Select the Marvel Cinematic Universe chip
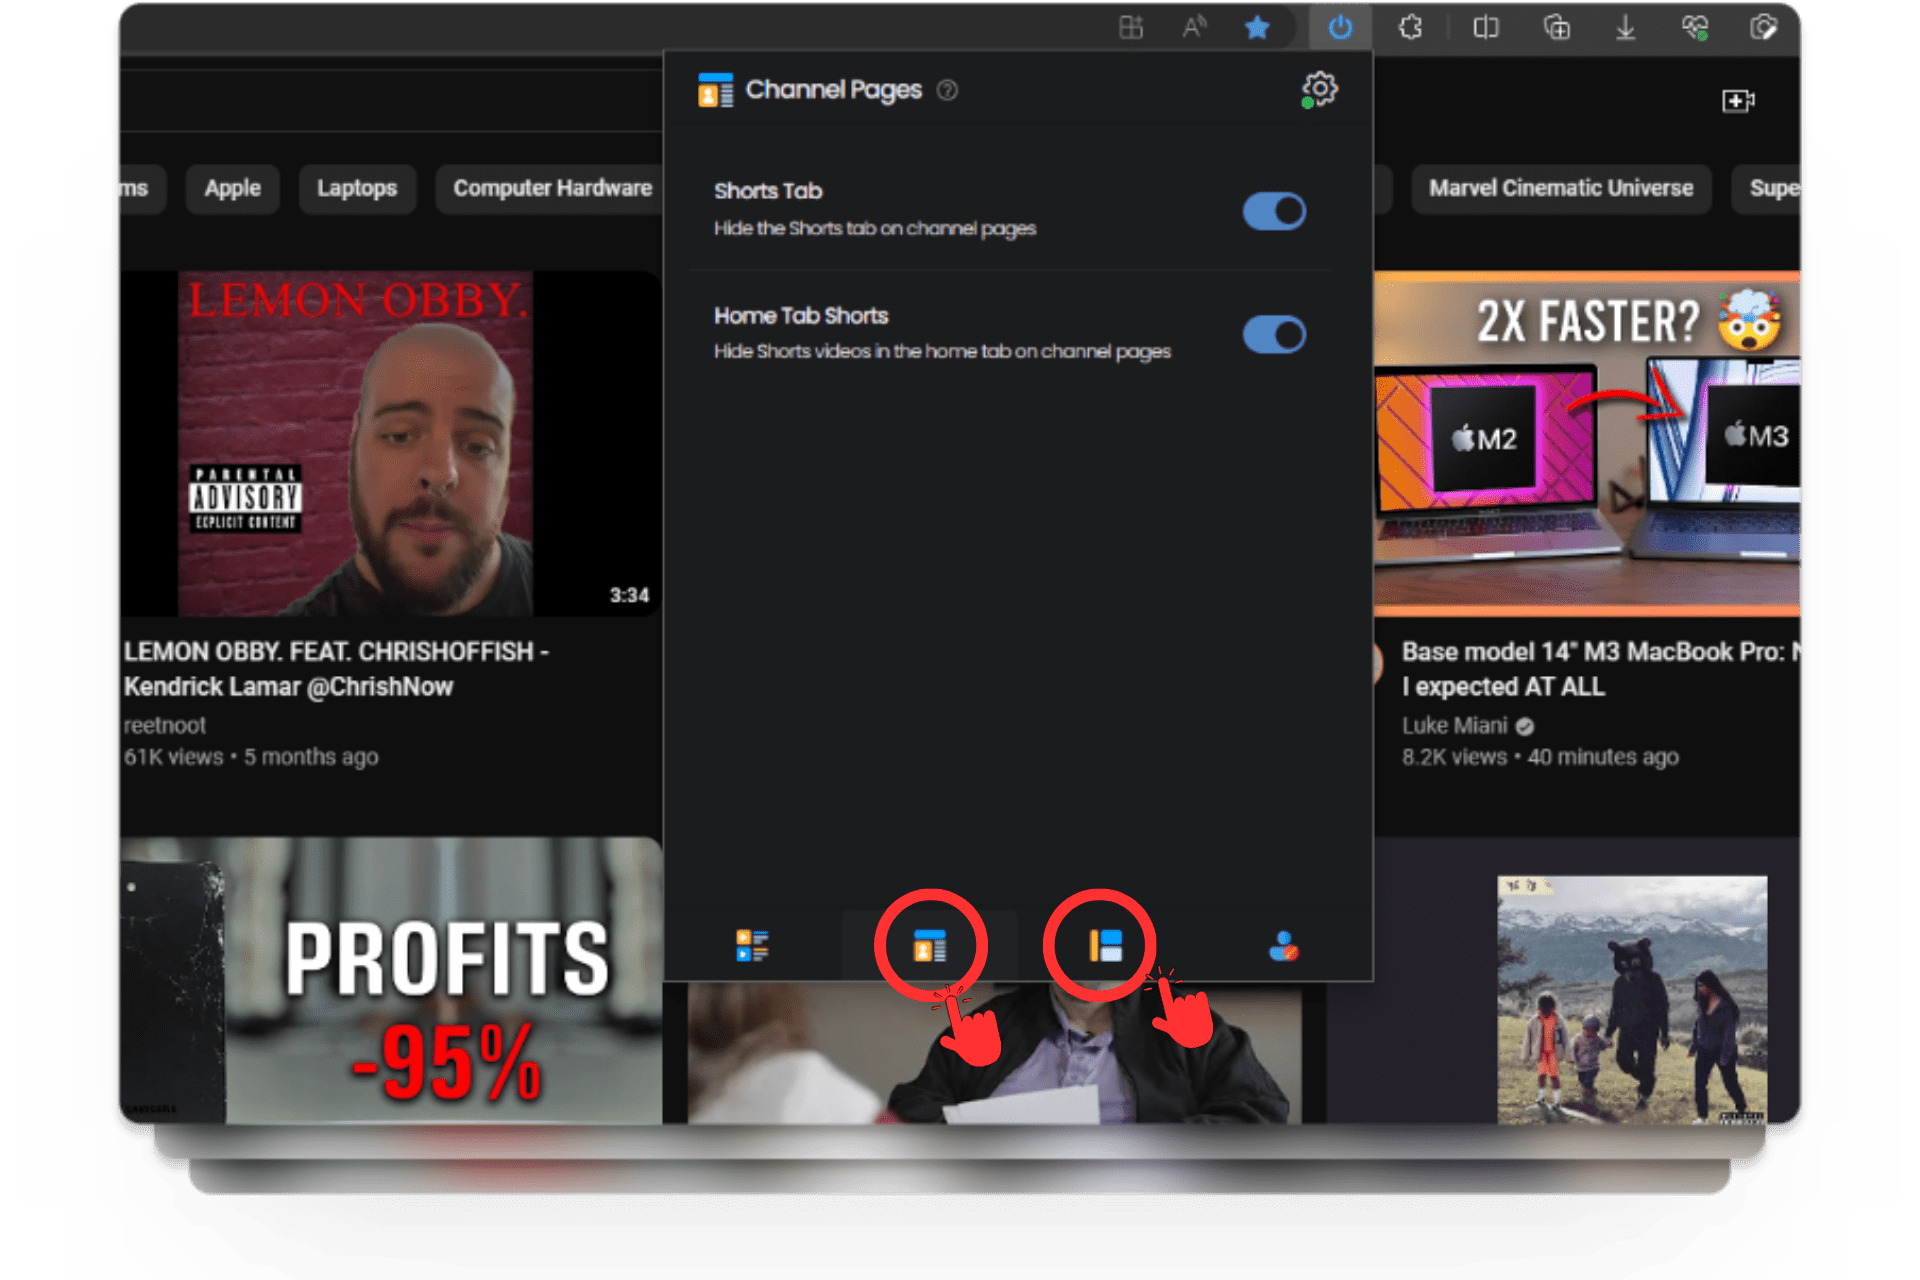Screen dimensions: 1920x1280 pyautogui.click(x=1561, y=188)
